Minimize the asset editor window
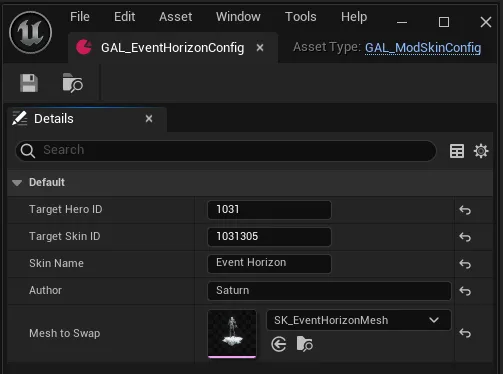 (x=402, y=22)
